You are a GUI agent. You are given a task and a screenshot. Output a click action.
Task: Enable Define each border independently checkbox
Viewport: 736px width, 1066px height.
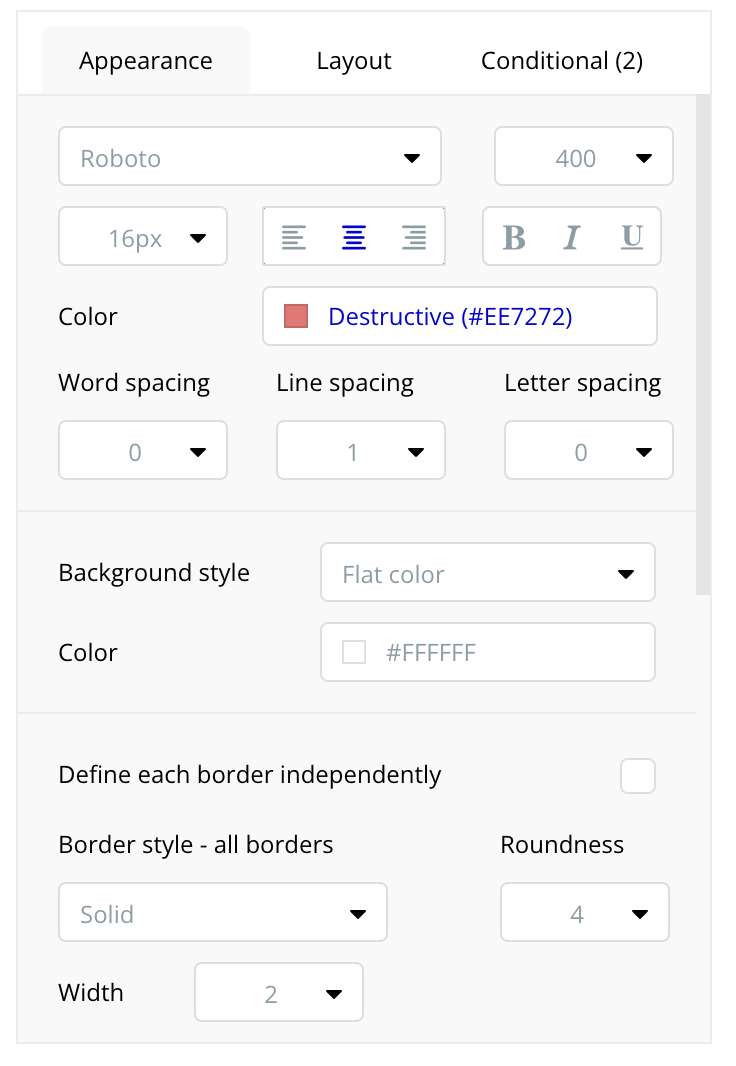pos(637,776)
